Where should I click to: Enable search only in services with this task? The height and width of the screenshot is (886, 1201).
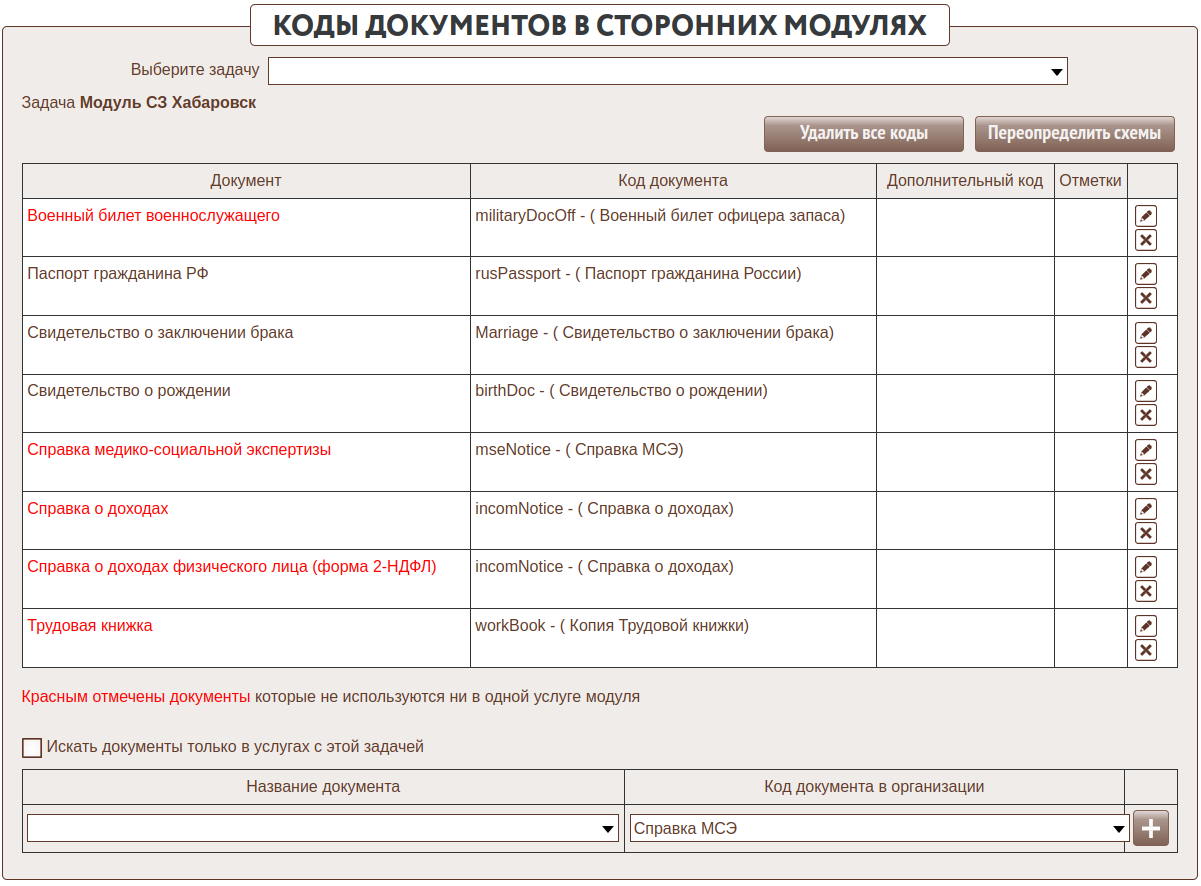coord(32,747)
